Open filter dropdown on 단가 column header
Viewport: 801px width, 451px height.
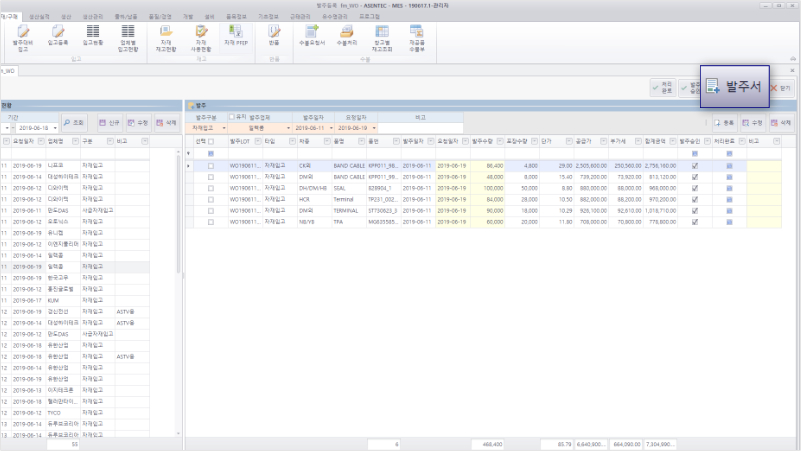click(x=569, y=141)
